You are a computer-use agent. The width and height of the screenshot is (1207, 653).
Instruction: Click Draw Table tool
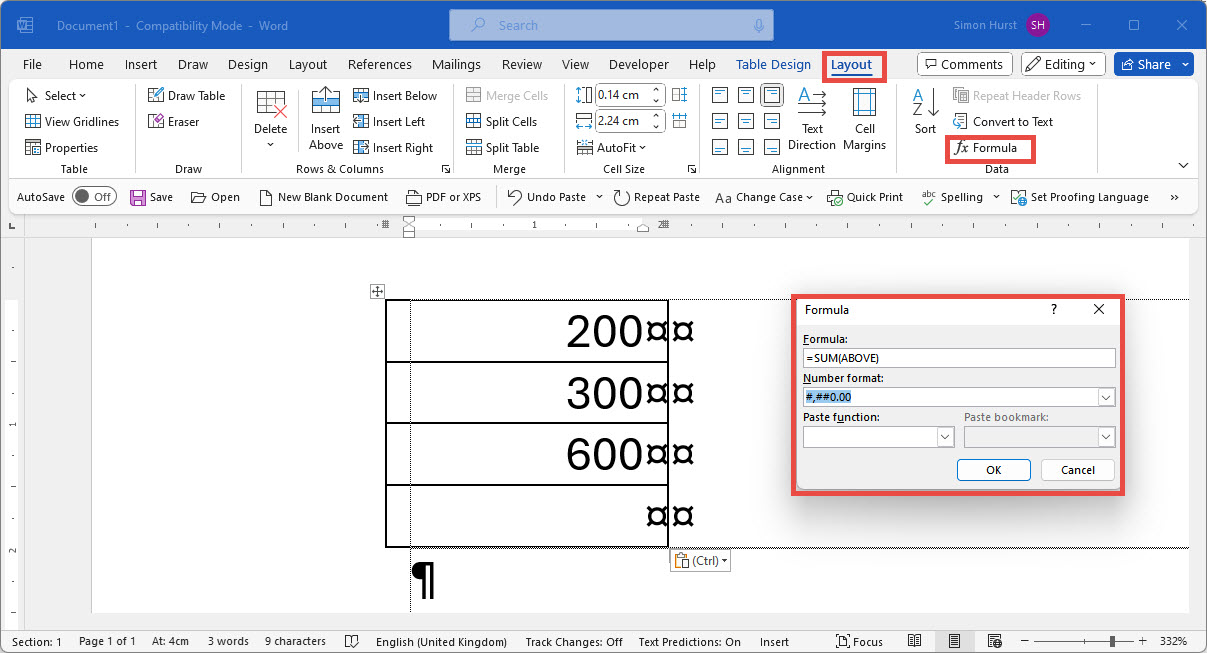(187, 96)
